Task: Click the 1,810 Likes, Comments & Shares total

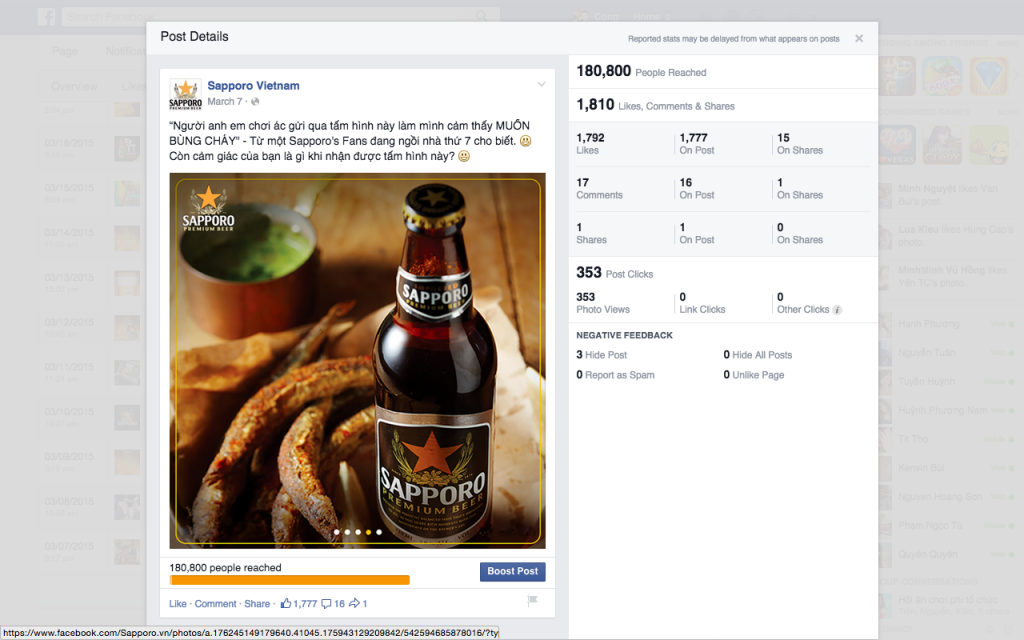Action: pos(656,105)
